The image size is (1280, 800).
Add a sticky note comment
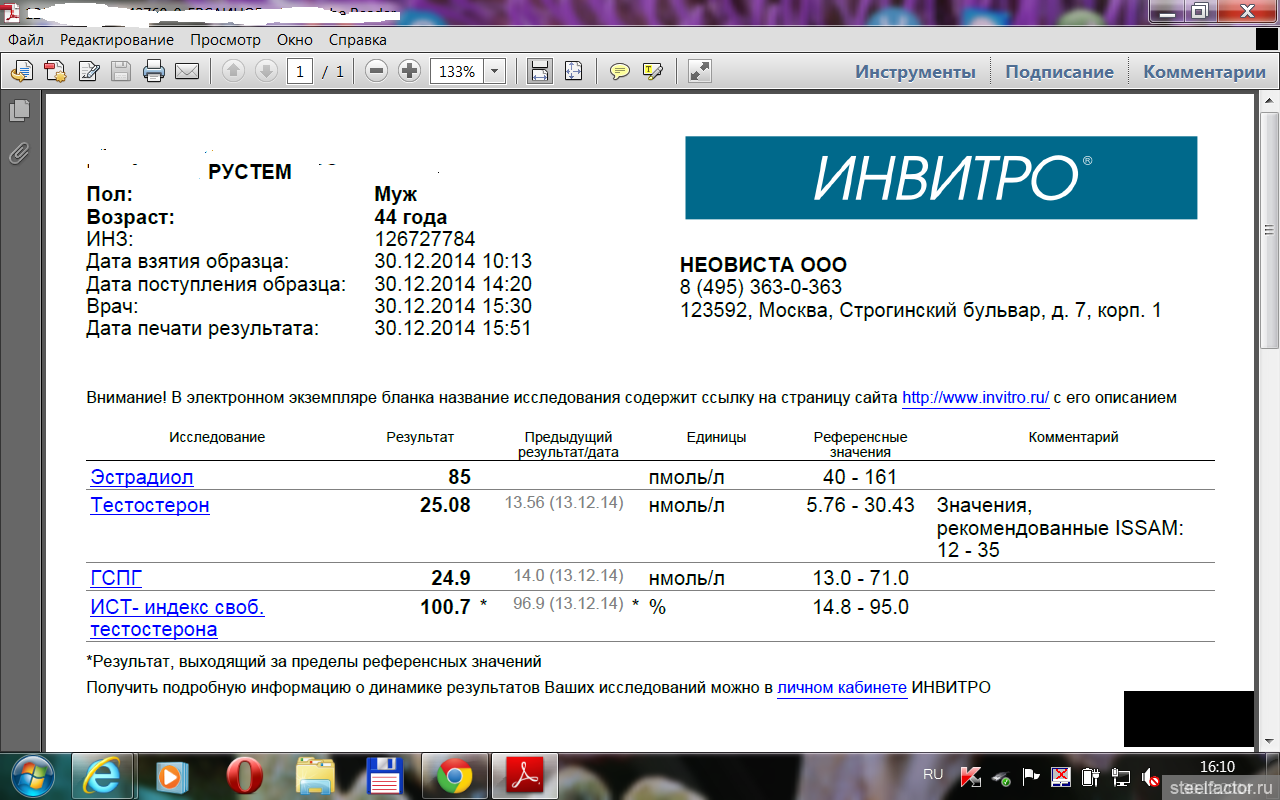pyautogui.click(x=620, y=71)
